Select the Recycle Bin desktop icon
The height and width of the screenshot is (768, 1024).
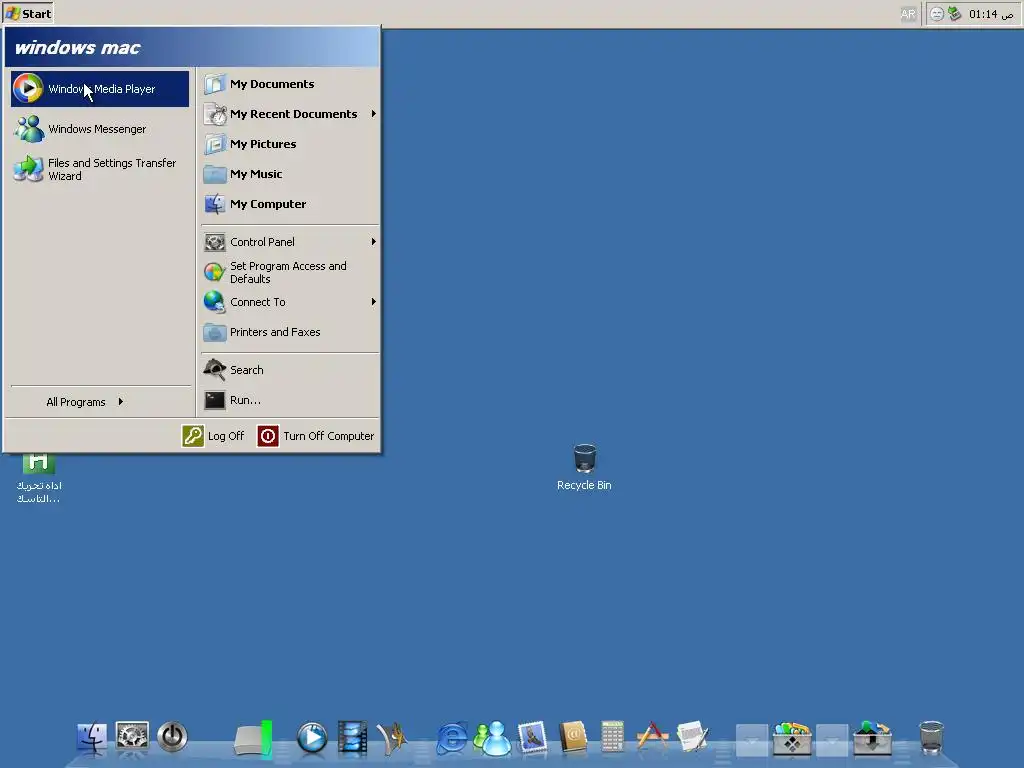tap(584, 468)
